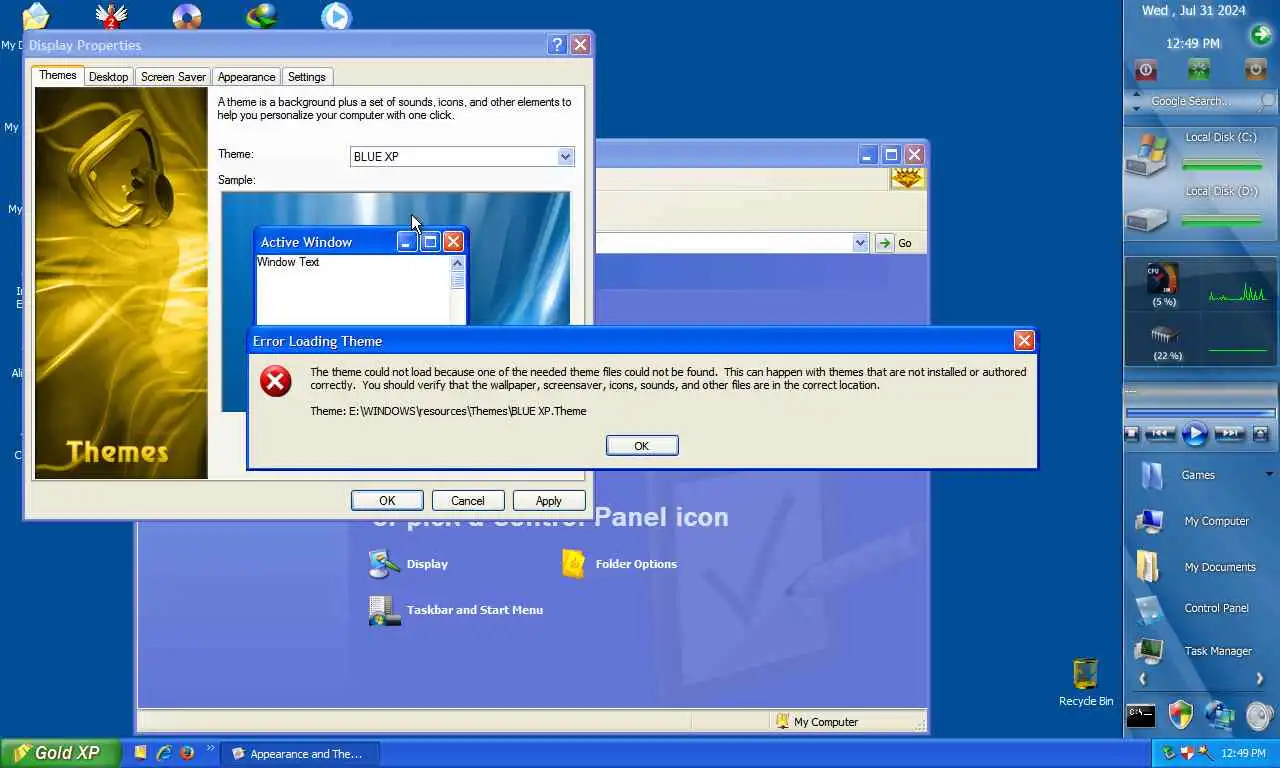The width and height of the screenshot is (1280, 768).
Task: Click the red shutdown icon in the sidebar
Action: click(x=1146, y=70)
